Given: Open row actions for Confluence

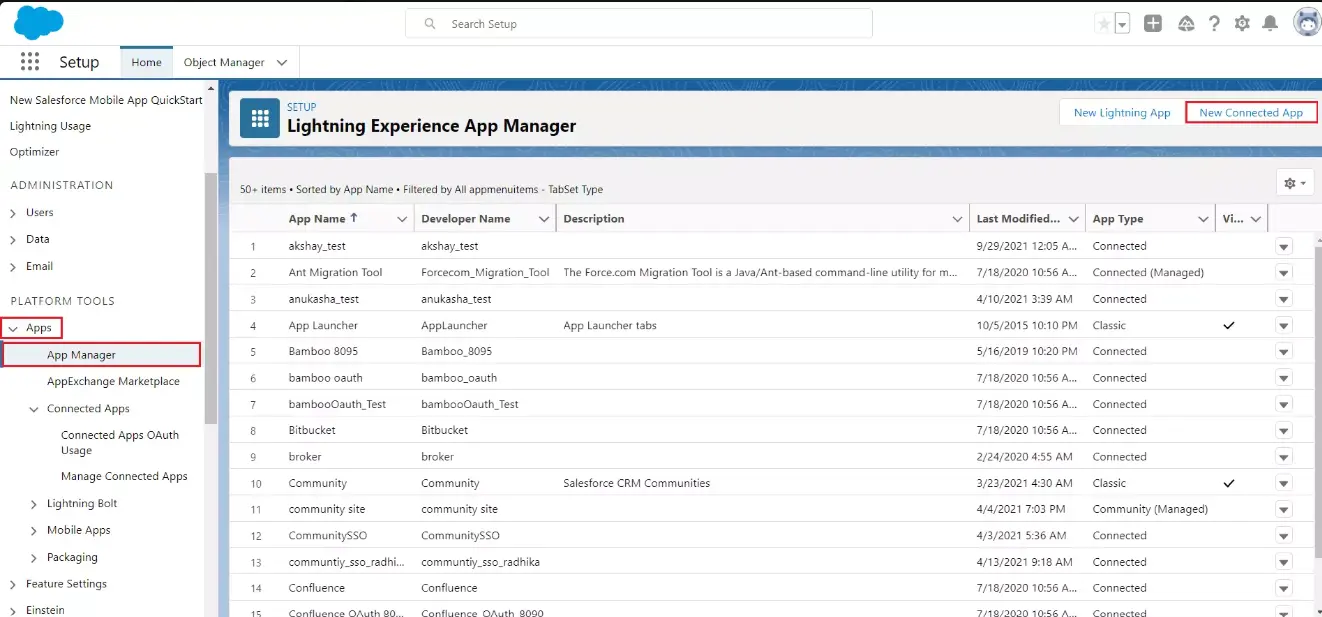Looking at the screenshot, I should coord(1284,589).
